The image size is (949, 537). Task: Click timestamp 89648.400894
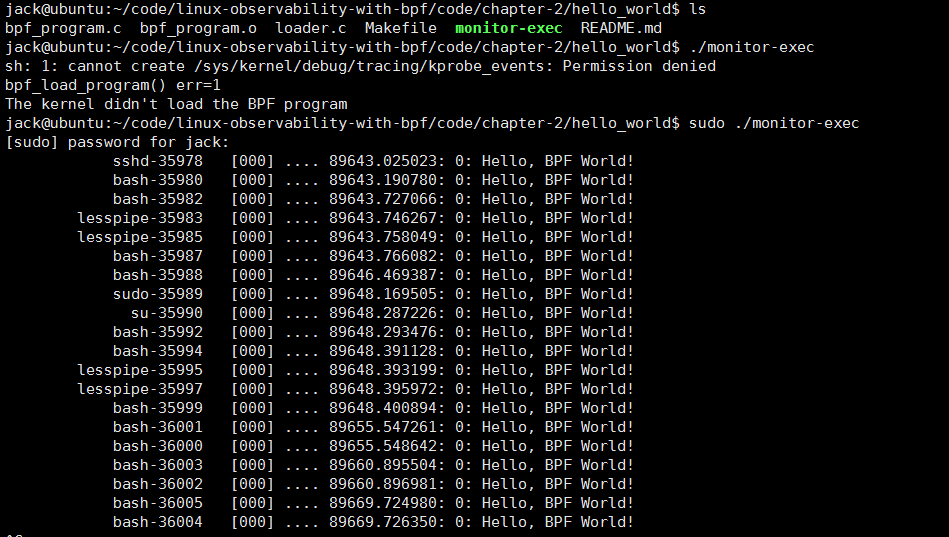click(x=383, y=408)
